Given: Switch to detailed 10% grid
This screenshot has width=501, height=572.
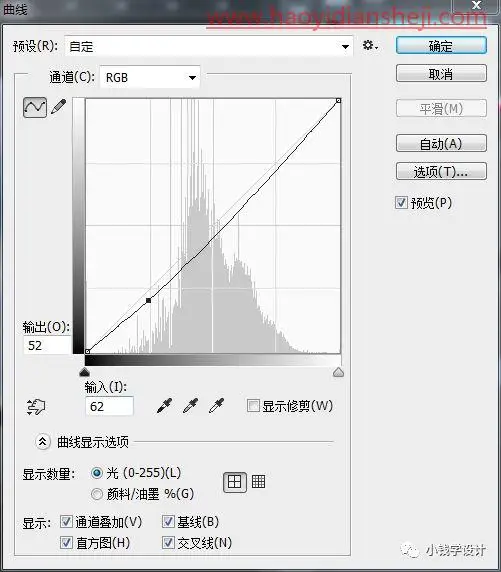Looking at the screenshot, I should (x=258, y=482).
